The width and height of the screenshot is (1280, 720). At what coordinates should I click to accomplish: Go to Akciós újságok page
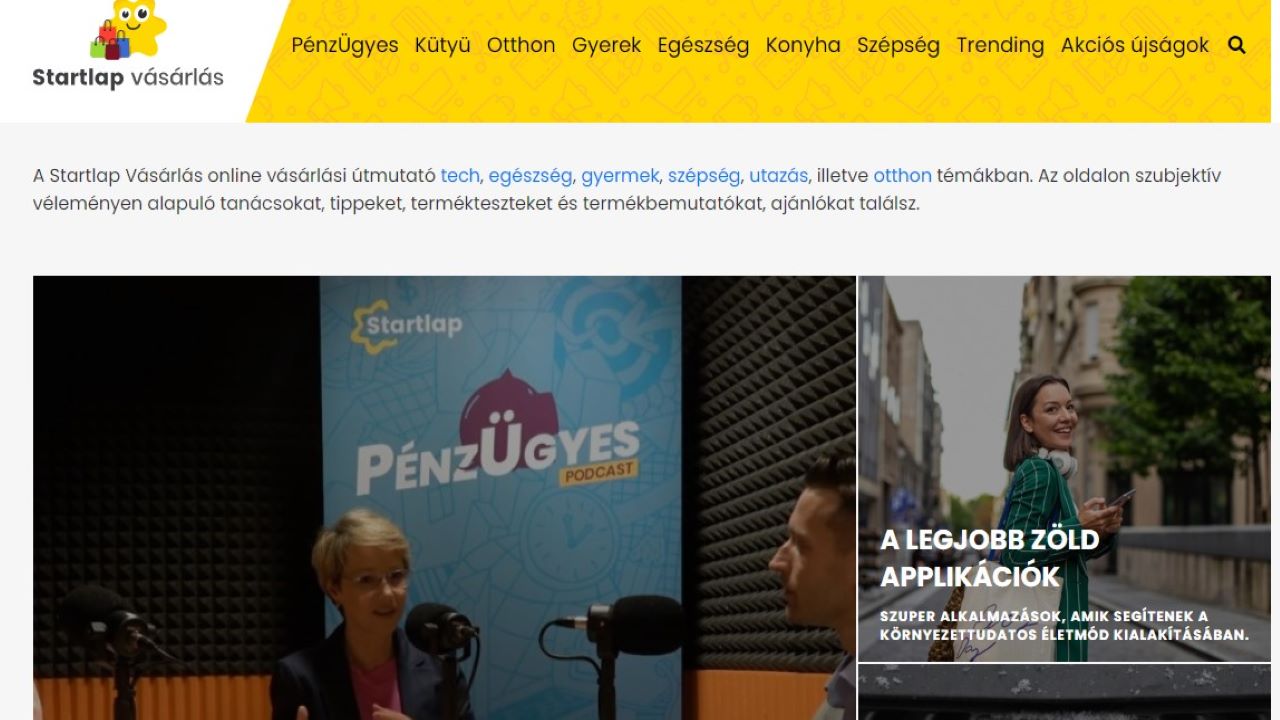1135,45
